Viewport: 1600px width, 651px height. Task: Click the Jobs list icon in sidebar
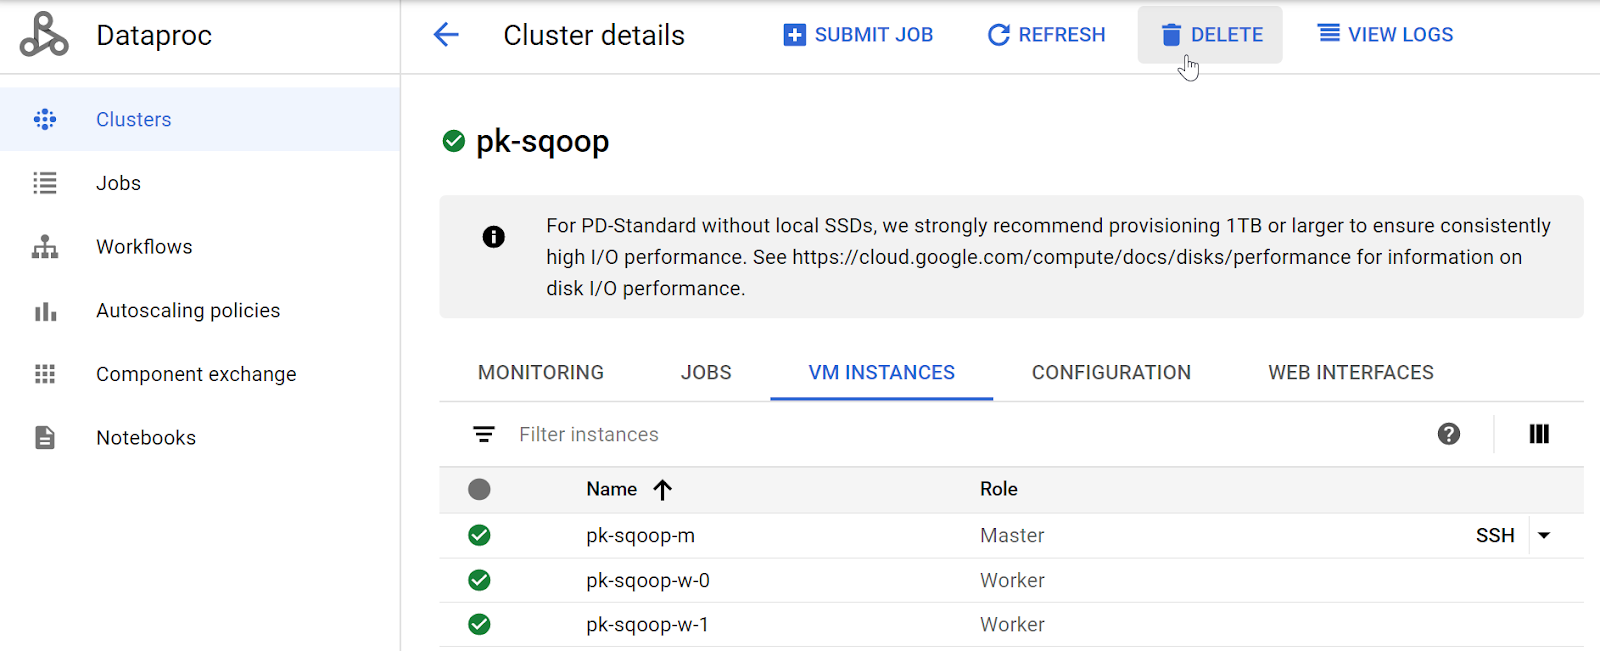click(x=45, y=183)
